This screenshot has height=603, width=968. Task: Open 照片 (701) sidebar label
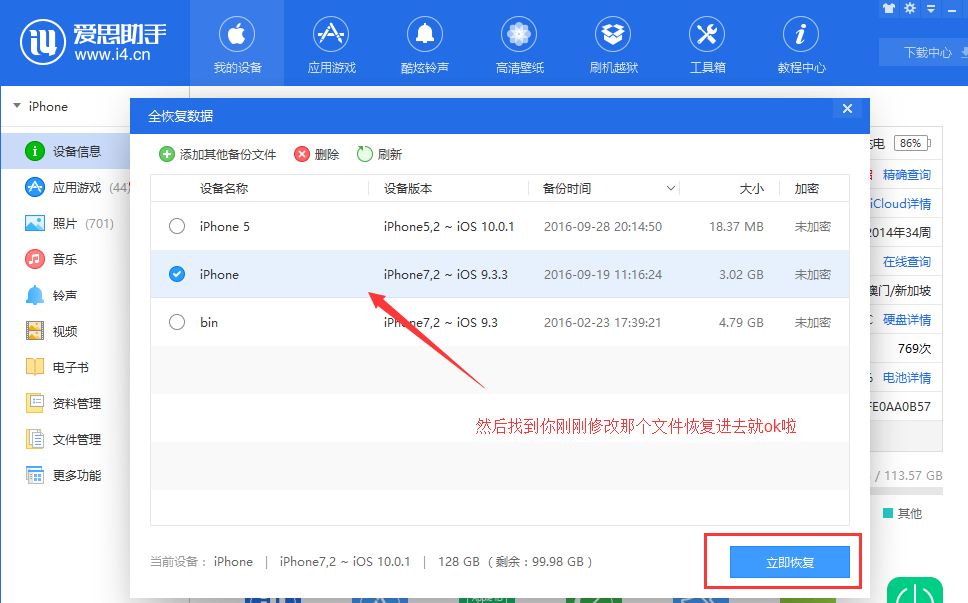point(83,223)
